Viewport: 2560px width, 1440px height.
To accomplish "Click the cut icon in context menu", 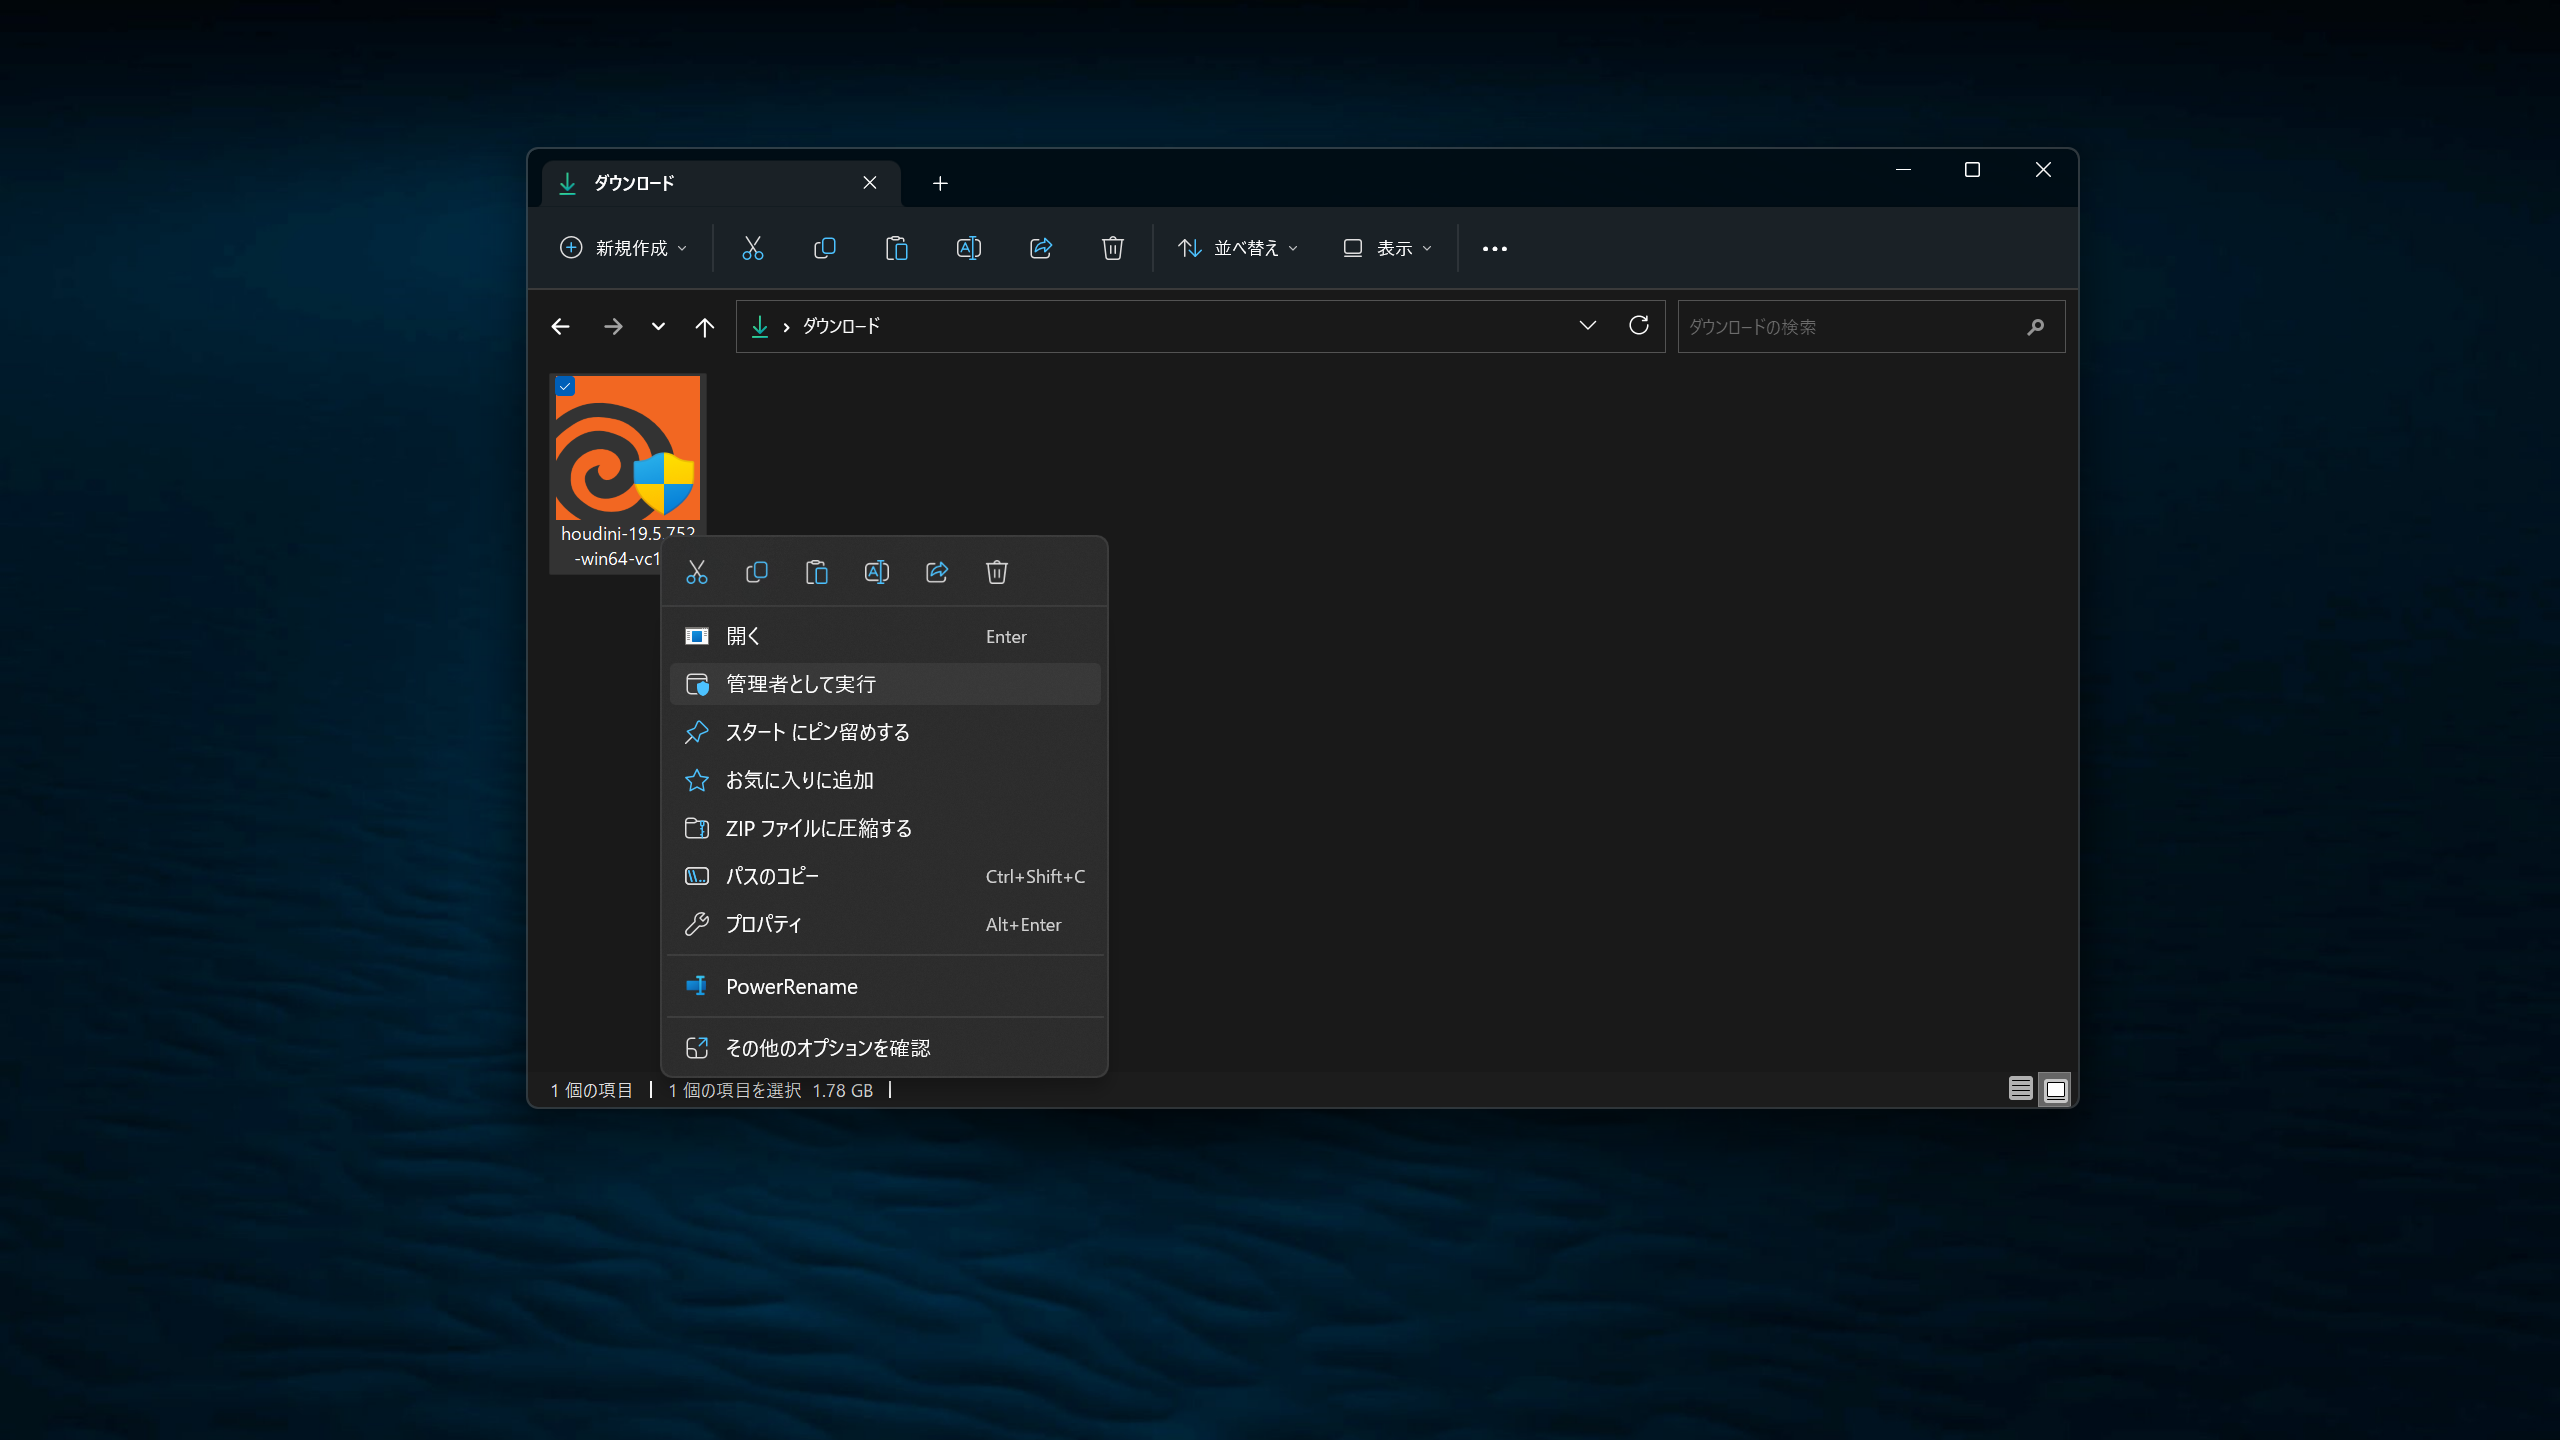I will tap(697, 572).
